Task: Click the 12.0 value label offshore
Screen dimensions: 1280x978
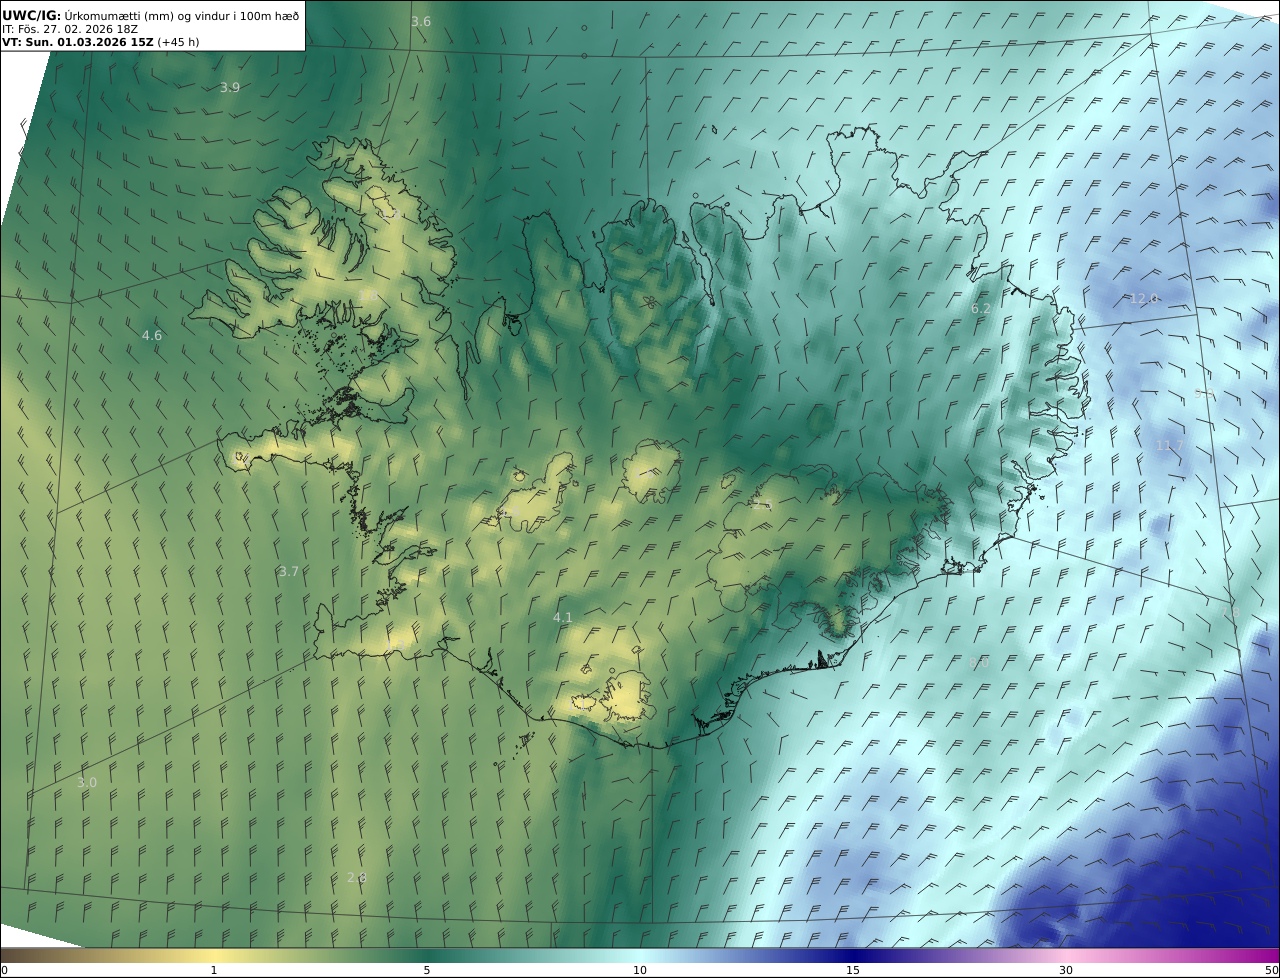Action: (1144, 298)
